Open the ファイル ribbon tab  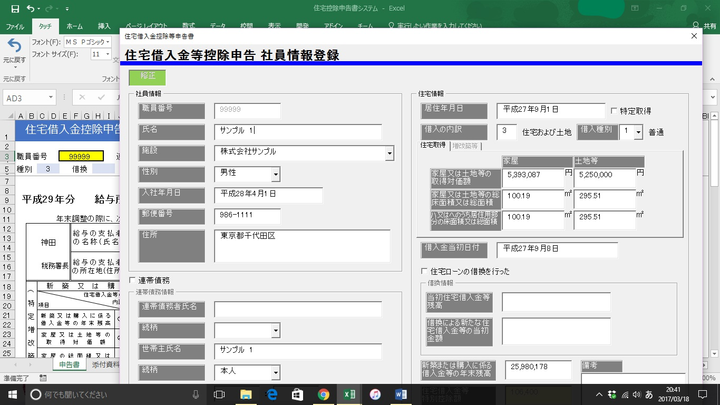pos(15,26)
